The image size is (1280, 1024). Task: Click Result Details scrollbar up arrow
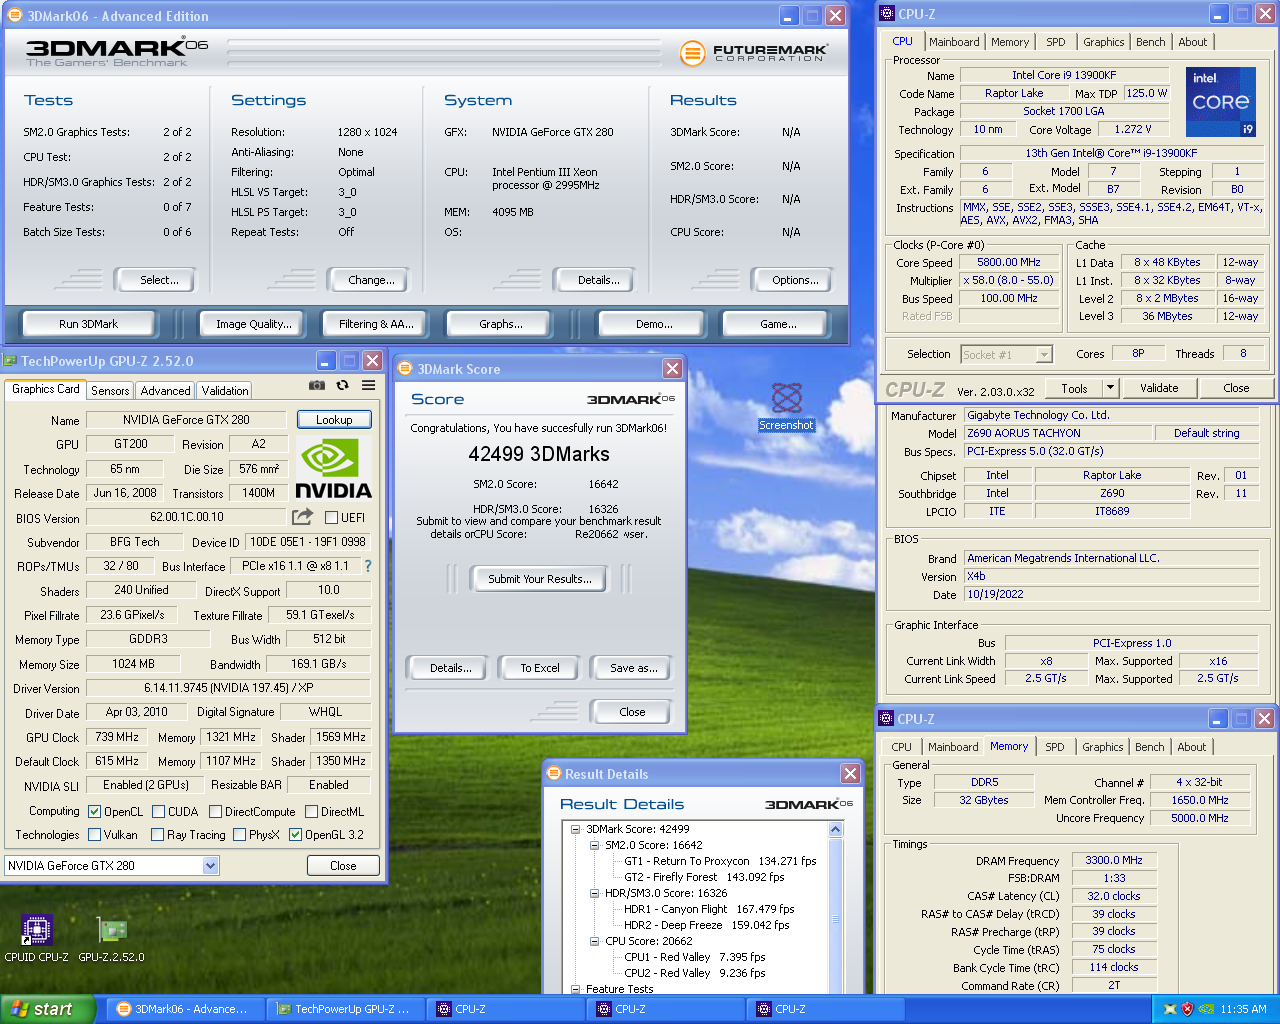click(x=836, y=830)
